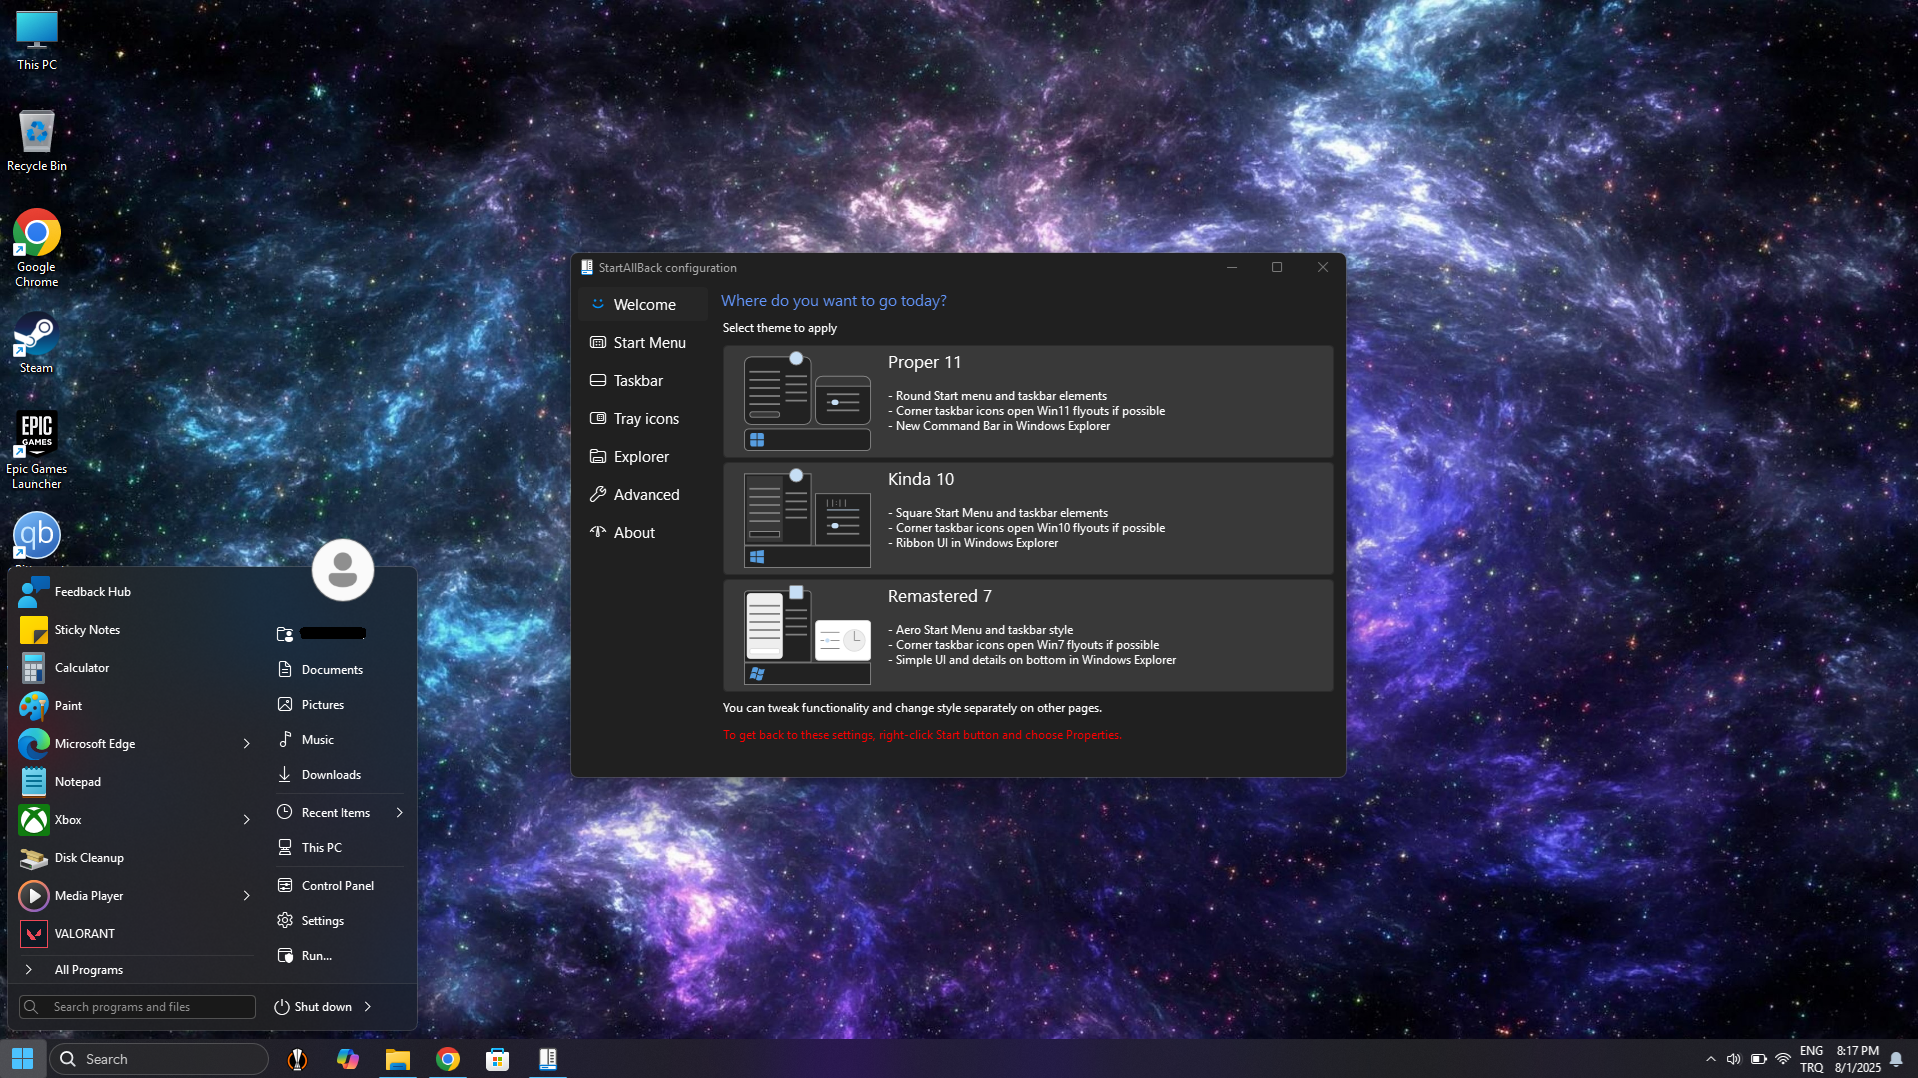Click the Windows Start button
The width and height of the screenshot is (1918, 1078).
(x=23, y=1059)
